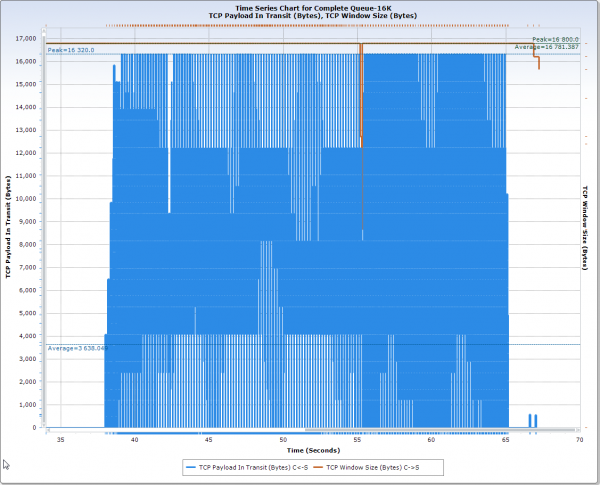The width and height of the screenshot is (600, 485).
Task: Click the 'Peak=16 800.0' label
Action: (555, 39)
